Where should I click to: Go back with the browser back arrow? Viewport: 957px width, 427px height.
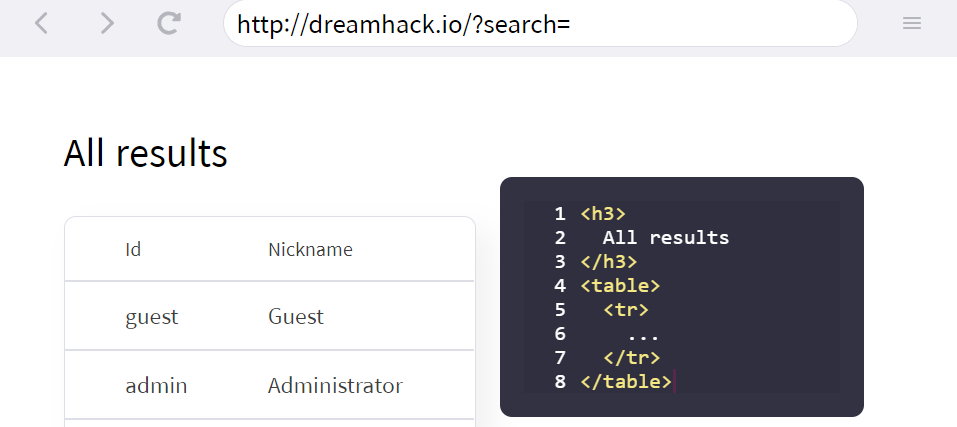41,24
